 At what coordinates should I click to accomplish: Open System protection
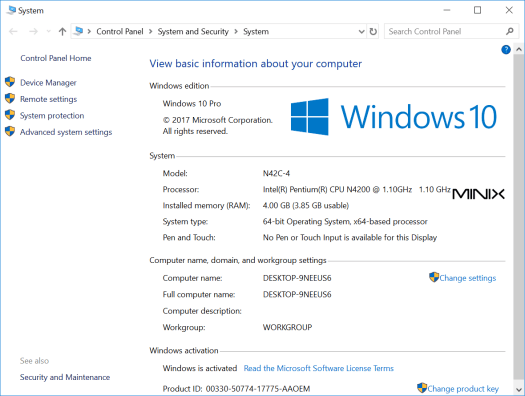(52, 115)
